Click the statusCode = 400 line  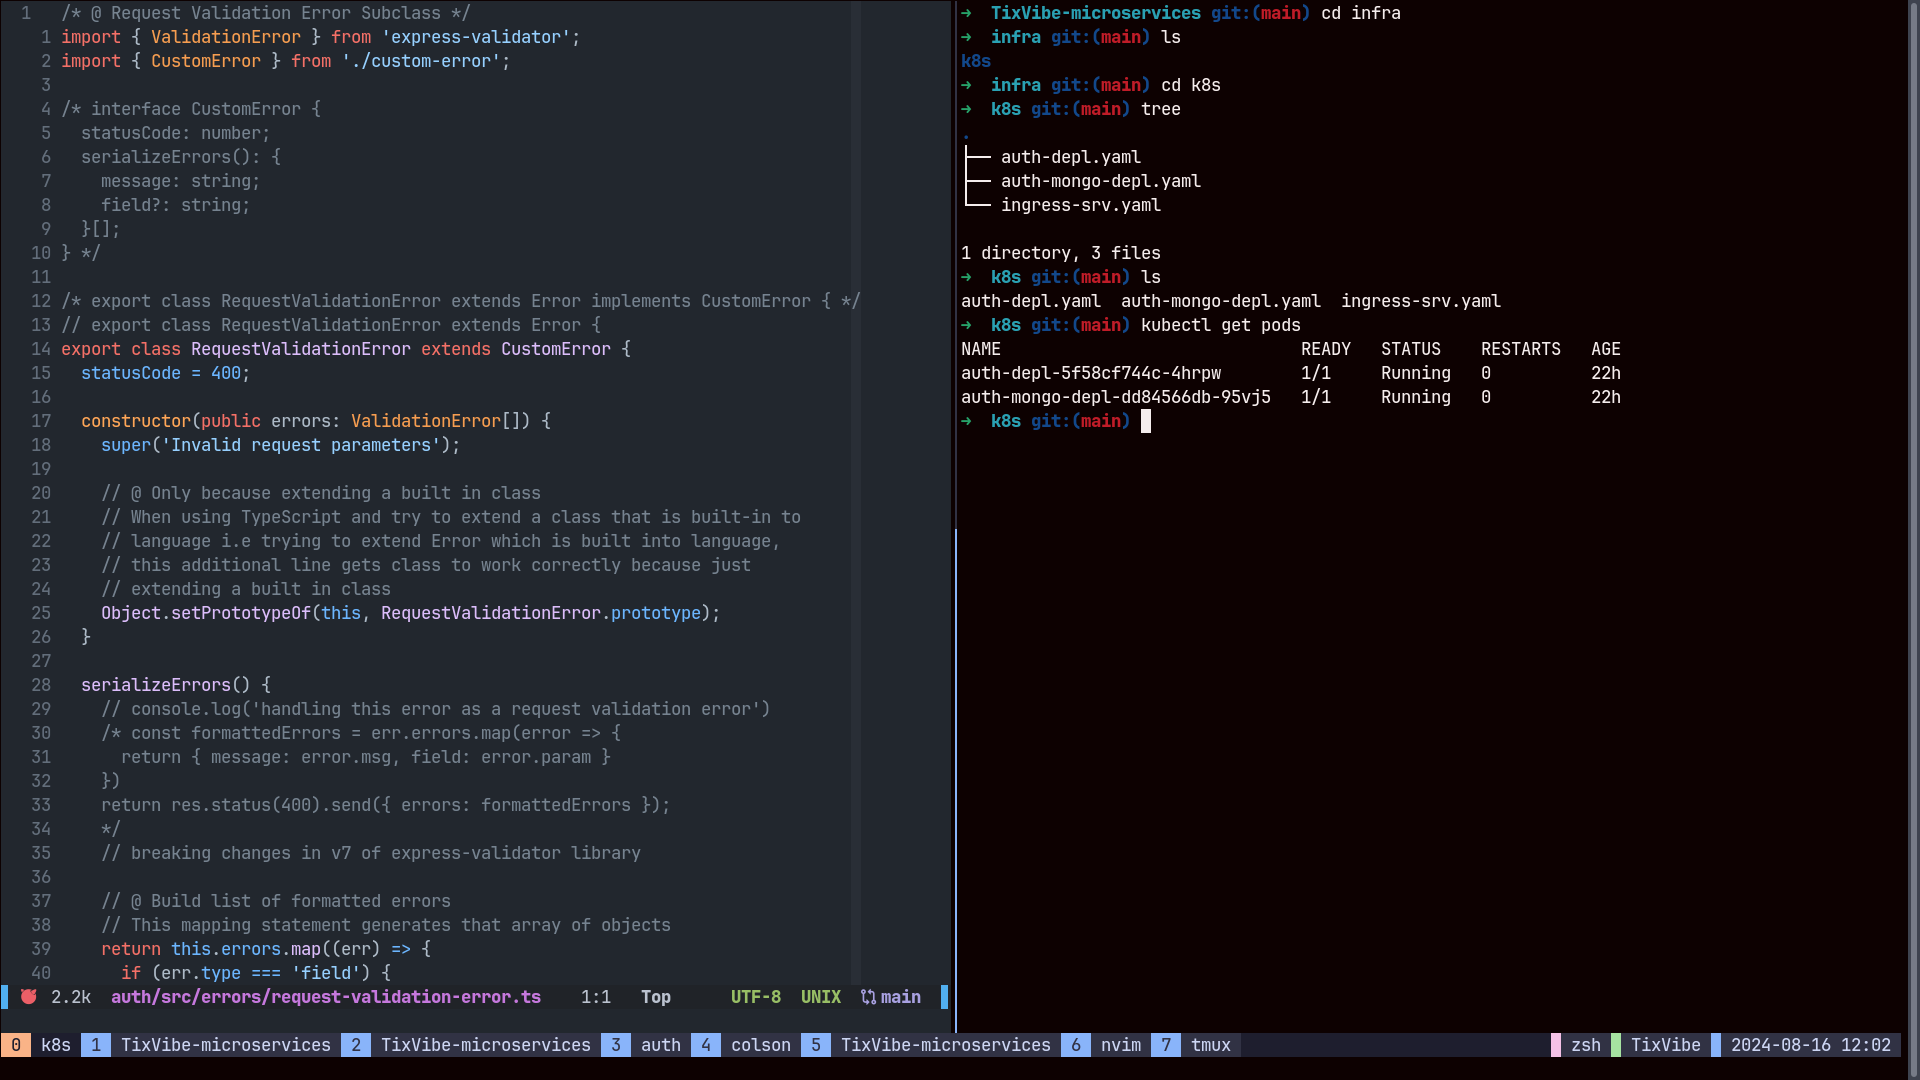(x=166, y=373)
